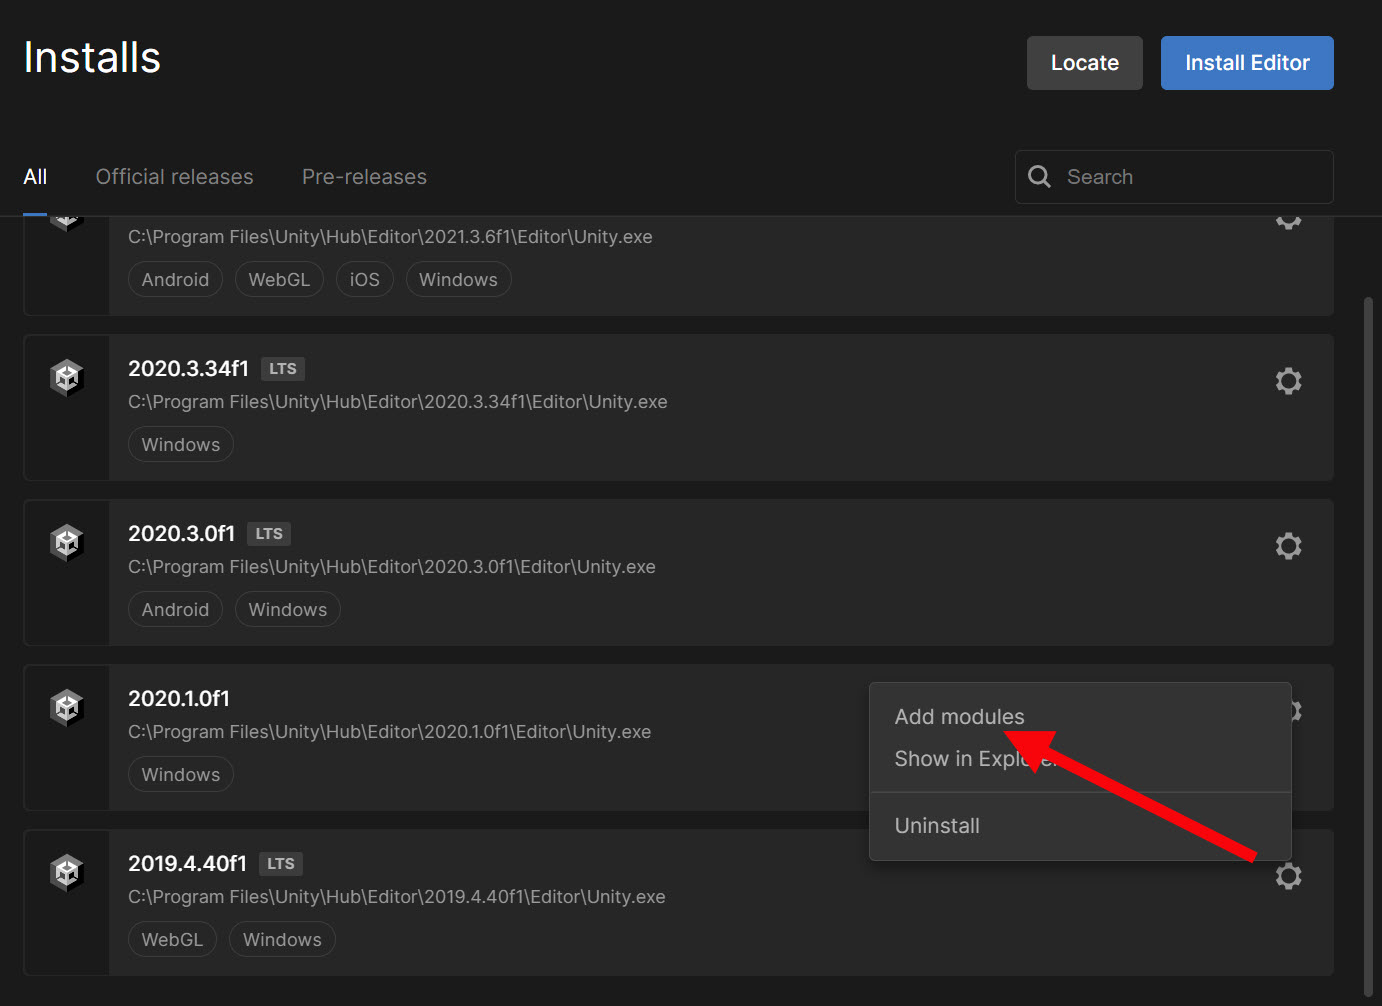Screen dimensions: 1382x1006
Task: Open gear settings for 2020.3.34f1 install
Action: [1288, 381]
